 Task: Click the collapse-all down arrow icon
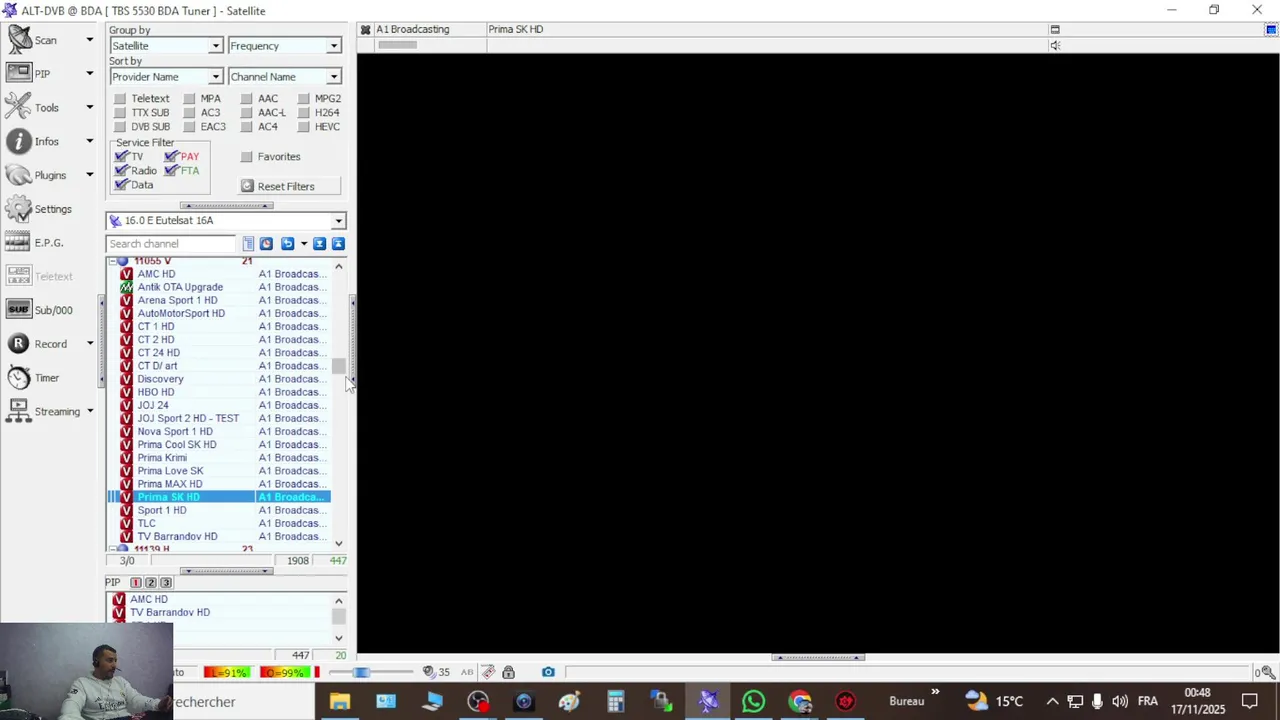tap(319, 244)
